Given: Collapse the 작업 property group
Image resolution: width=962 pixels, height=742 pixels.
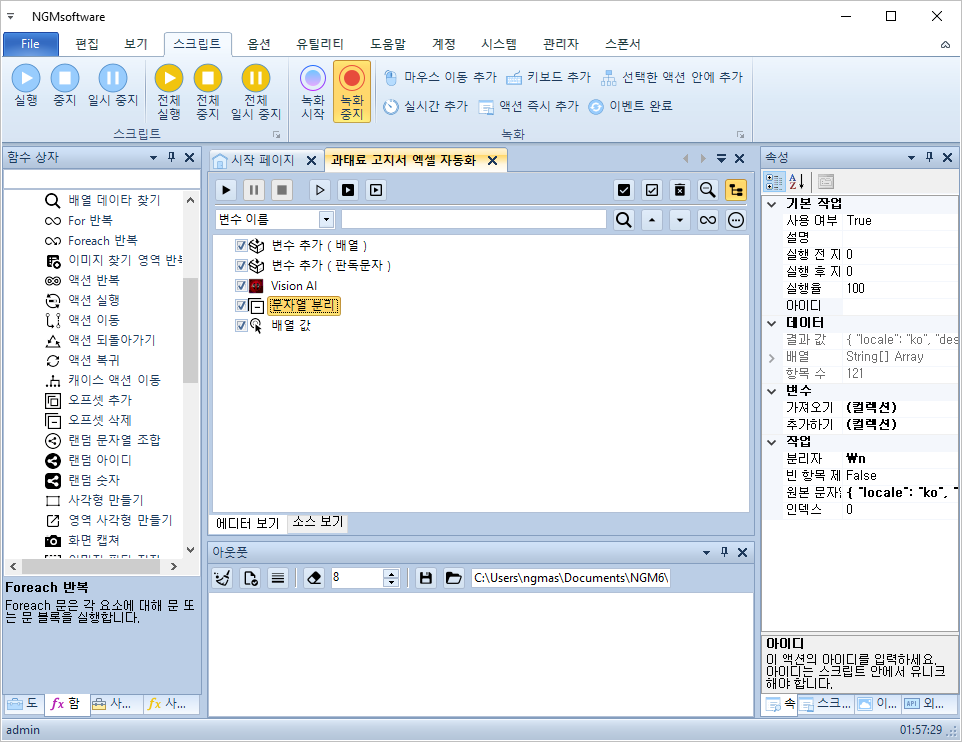Looking at the screenshot, I should (772, 442).
